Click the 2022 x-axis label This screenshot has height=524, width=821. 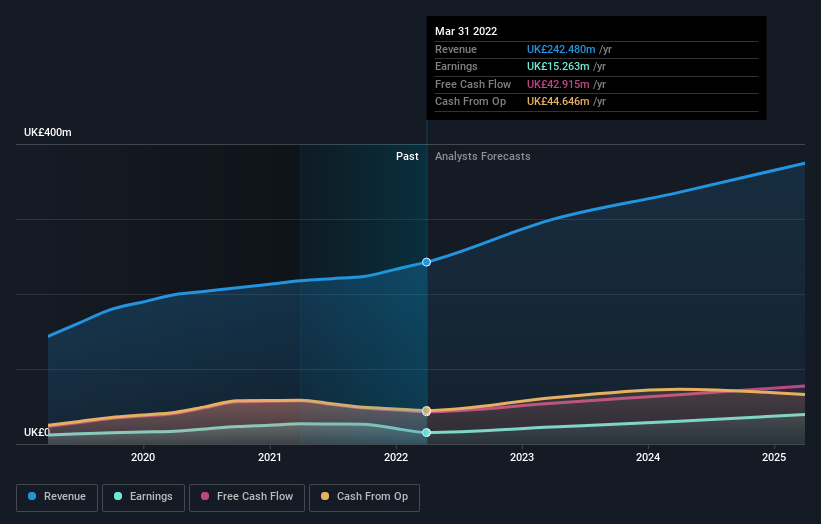click(396, 457)
